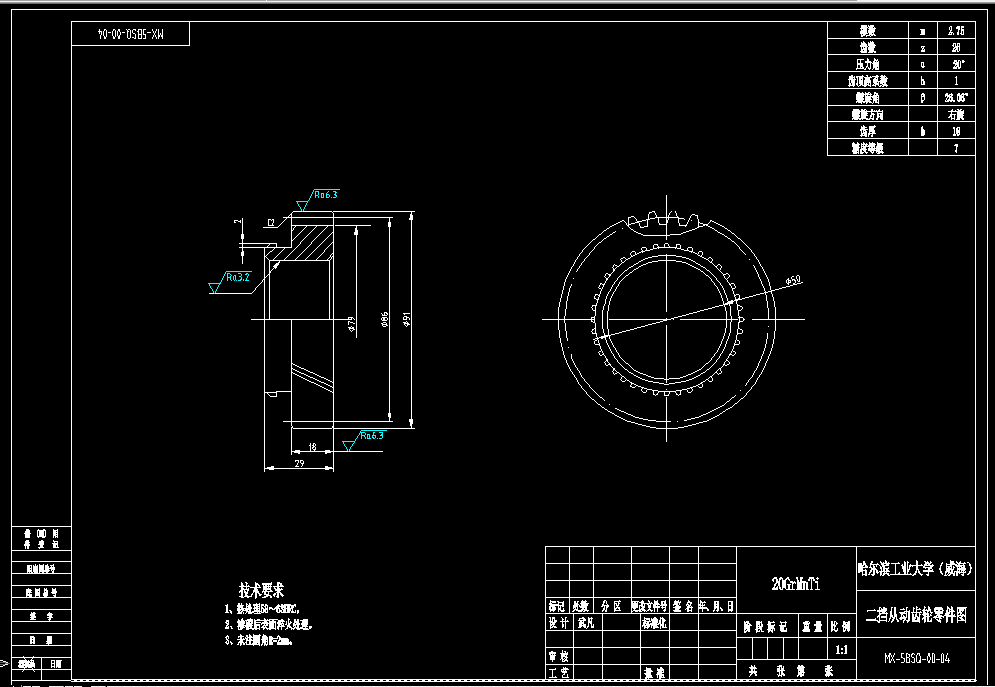The height and width of the screenshot is (687, 995).
Task: Select the 审核 label in the title block
Action: (558, 657)
